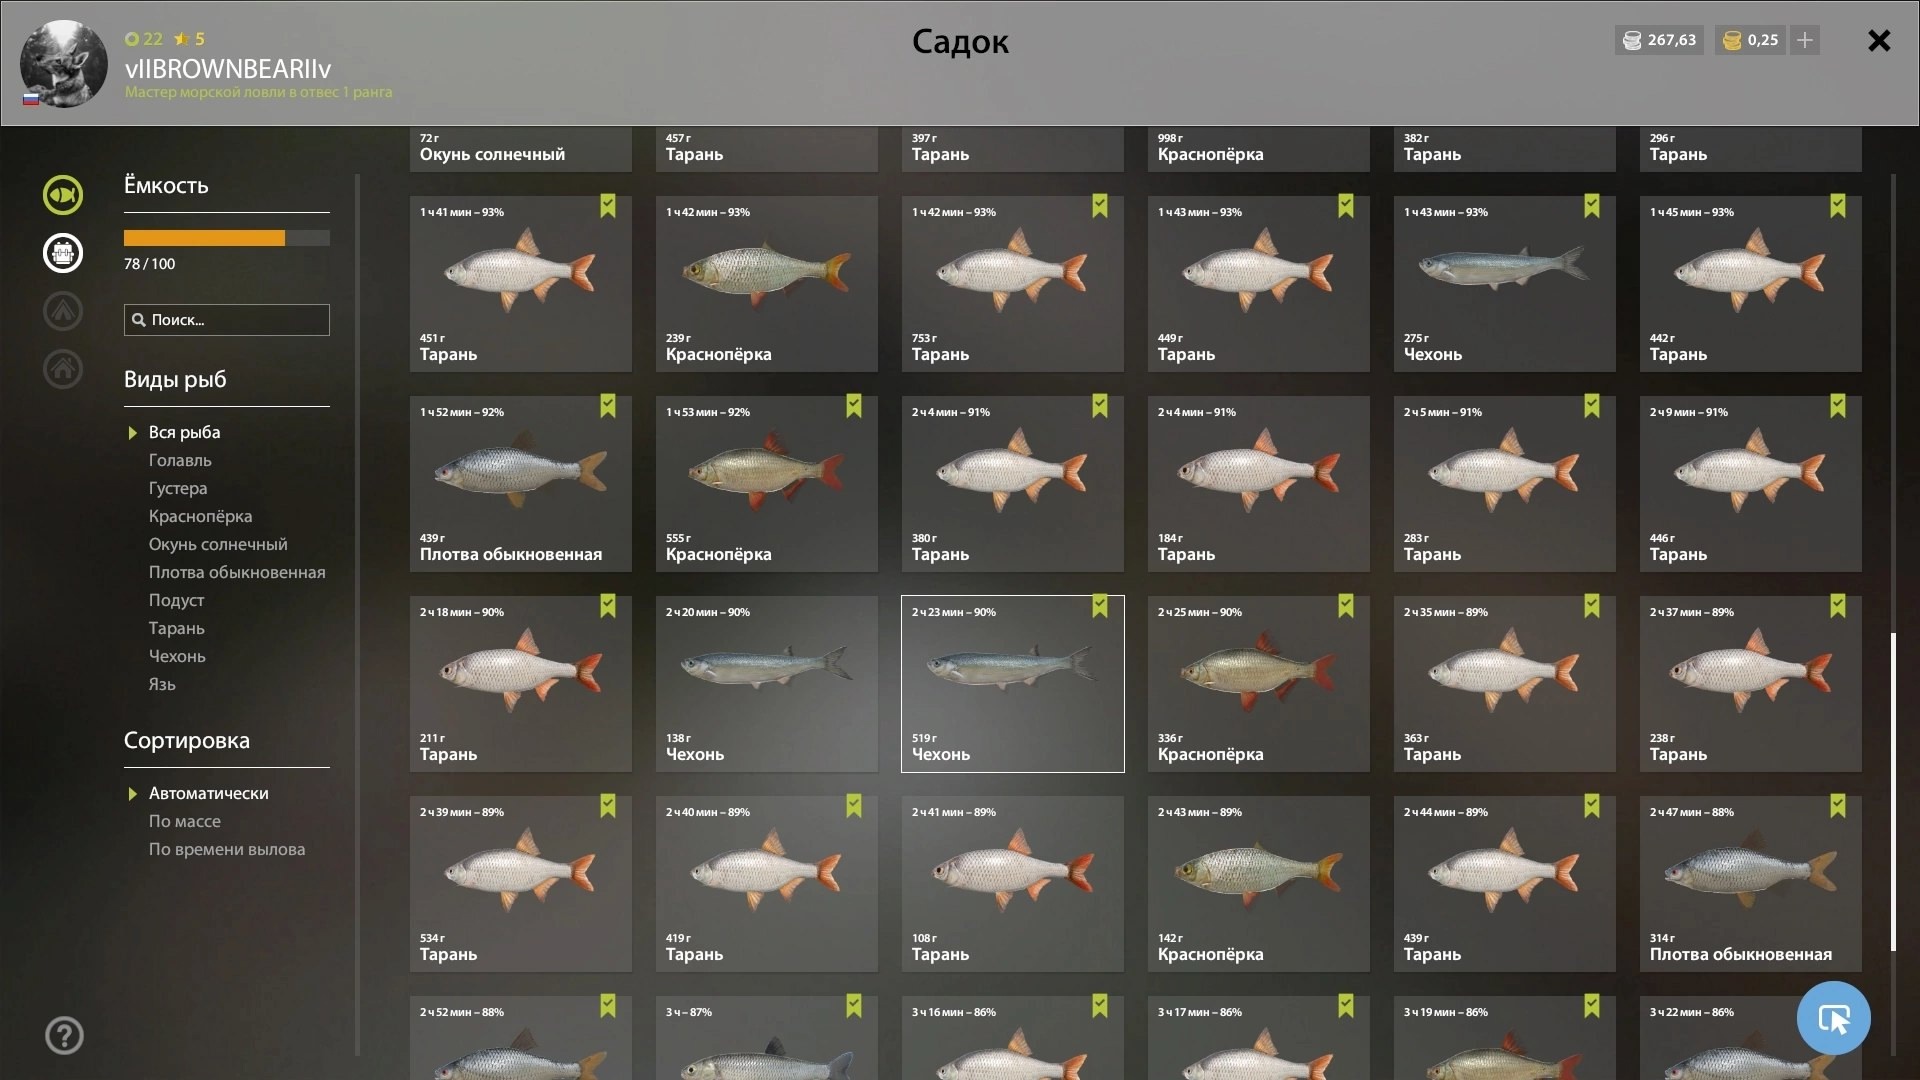Sort fish По времени вылова
Screen dimensions: 1920x1080
[x=227, y=849]
